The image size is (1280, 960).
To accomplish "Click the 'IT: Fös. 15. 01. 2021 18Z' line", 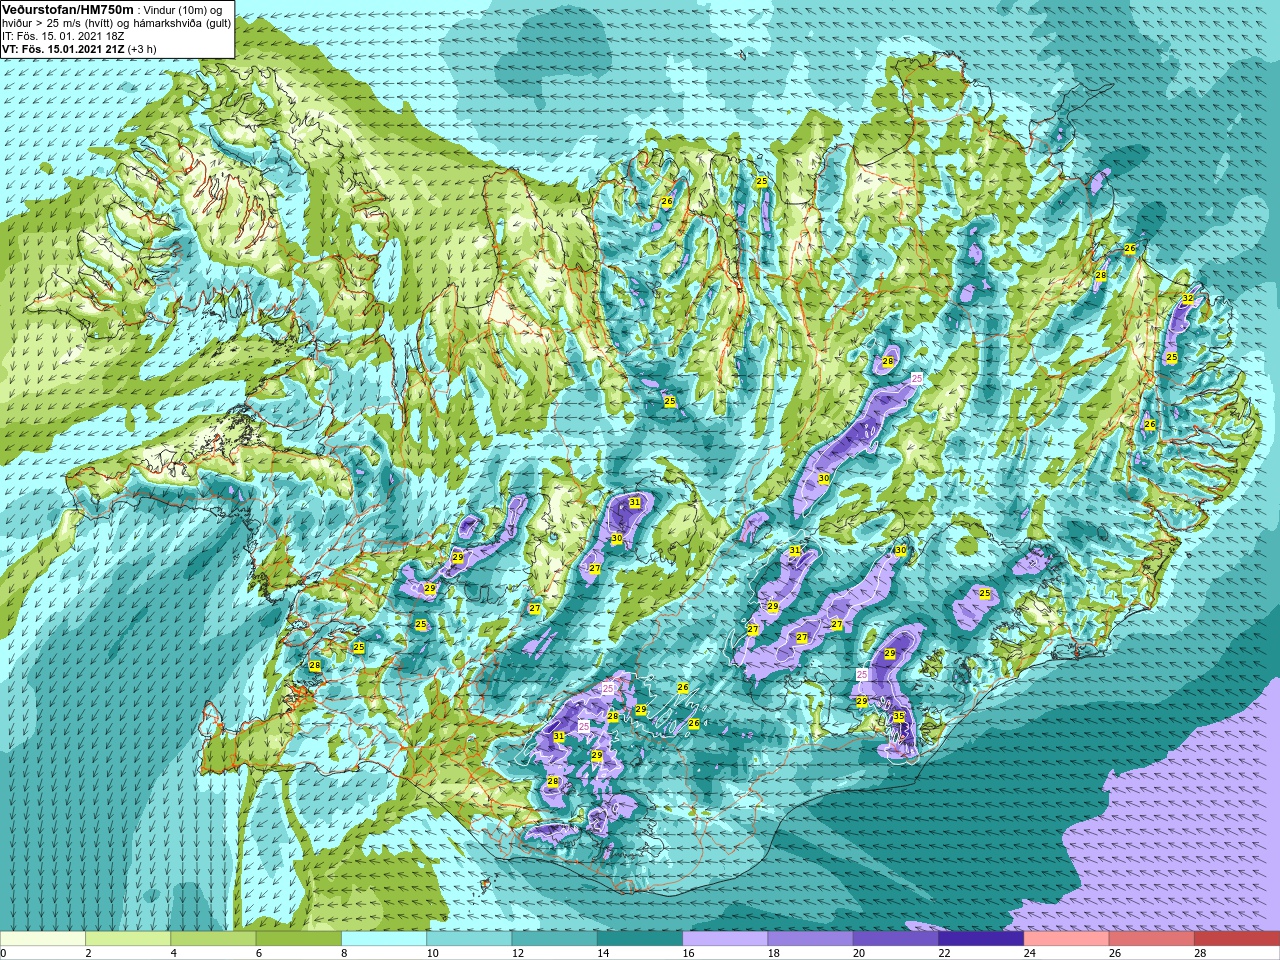I will pyautogui.click(x=63, y=36).
